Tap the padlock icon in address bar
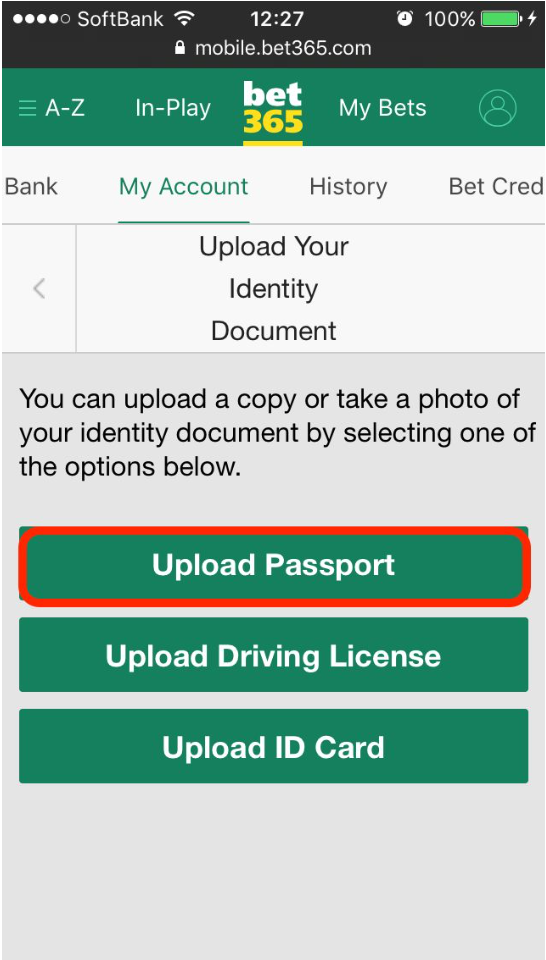The width and height of the screenshot is (546, 960). click(x=180, y=48)
